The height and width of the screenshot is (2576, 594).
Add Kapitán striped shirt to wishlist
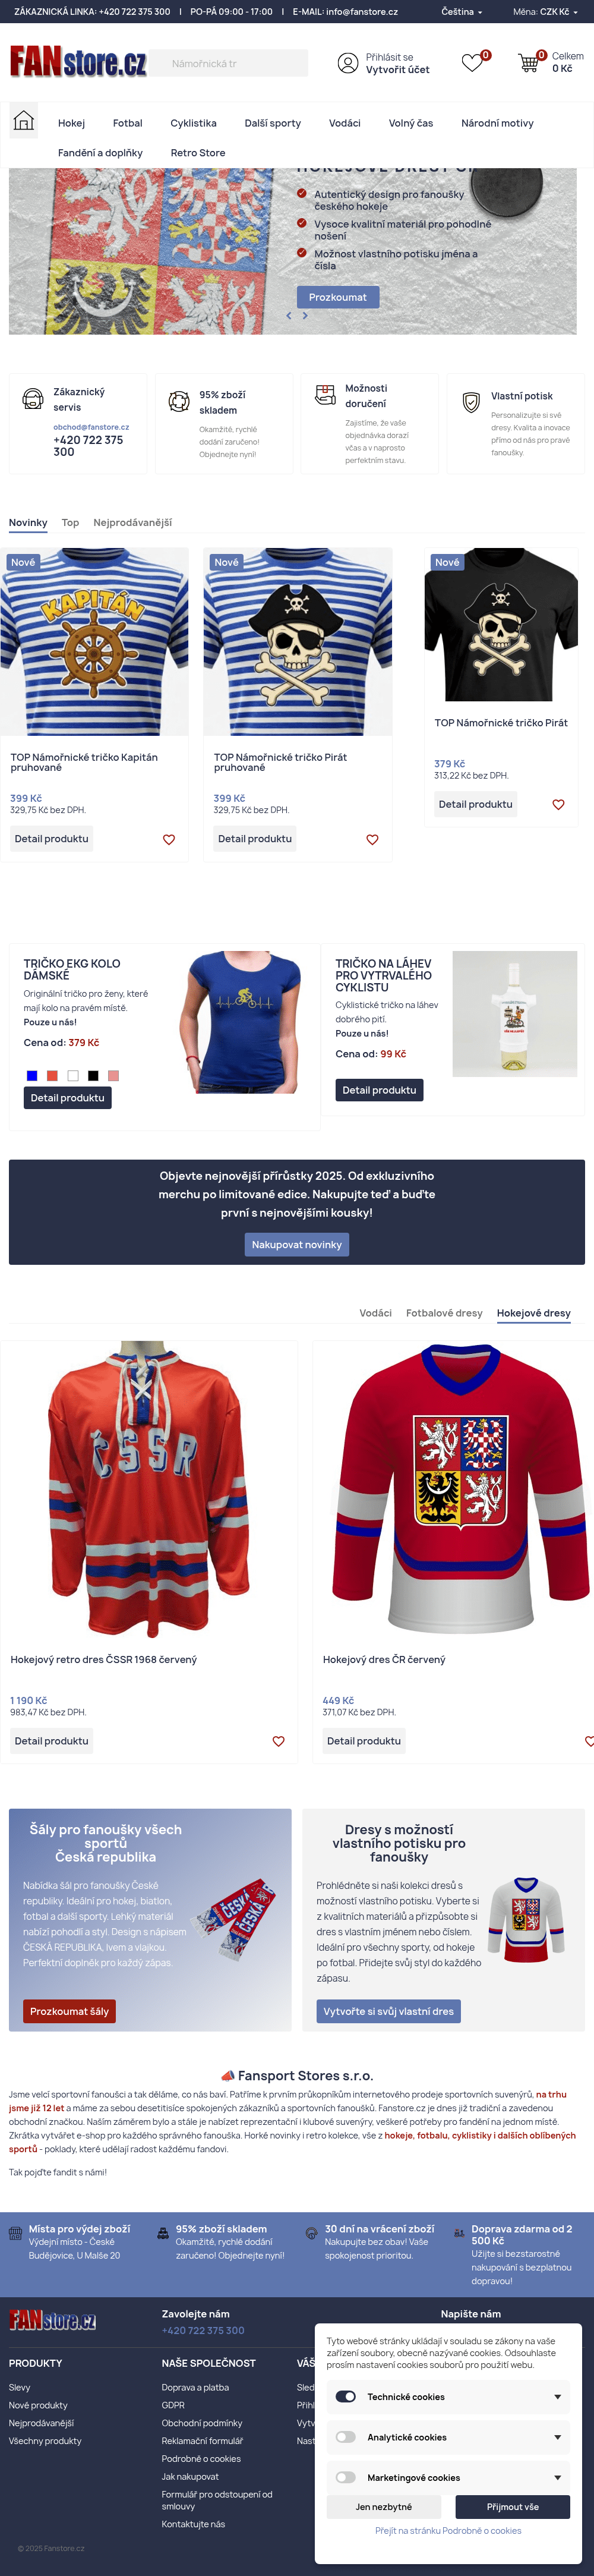[x=169, y=839]
